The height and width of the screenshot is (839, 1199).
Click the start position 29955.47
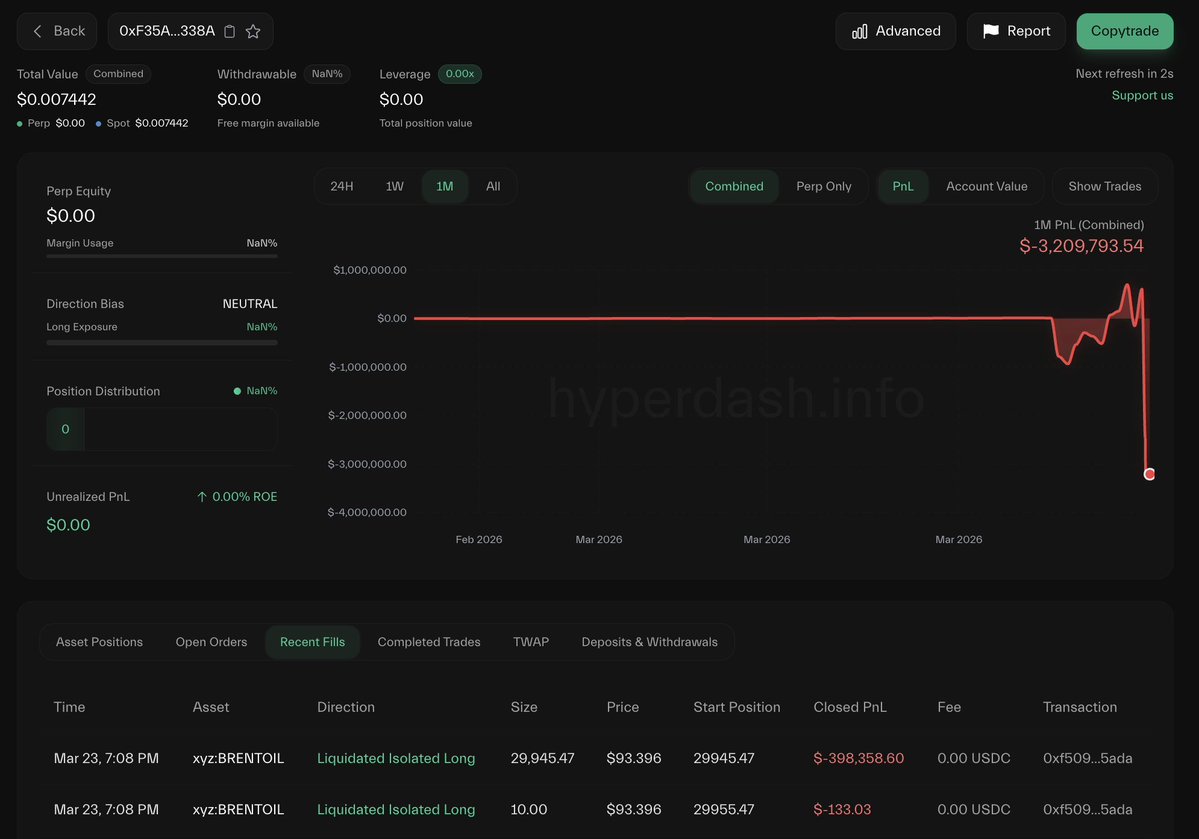click(x=723, y=810)
